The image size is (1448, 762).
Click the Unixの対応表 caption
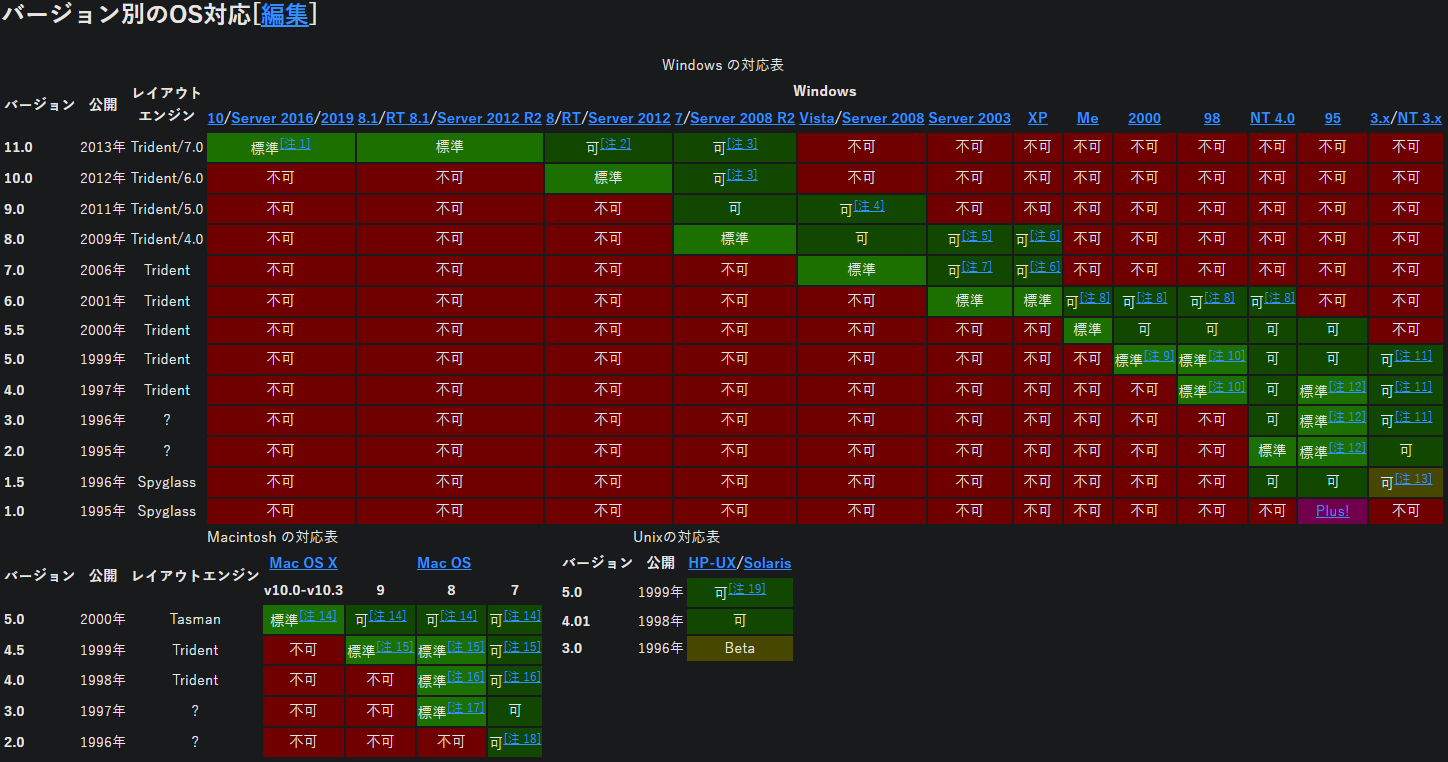point(677,537)
